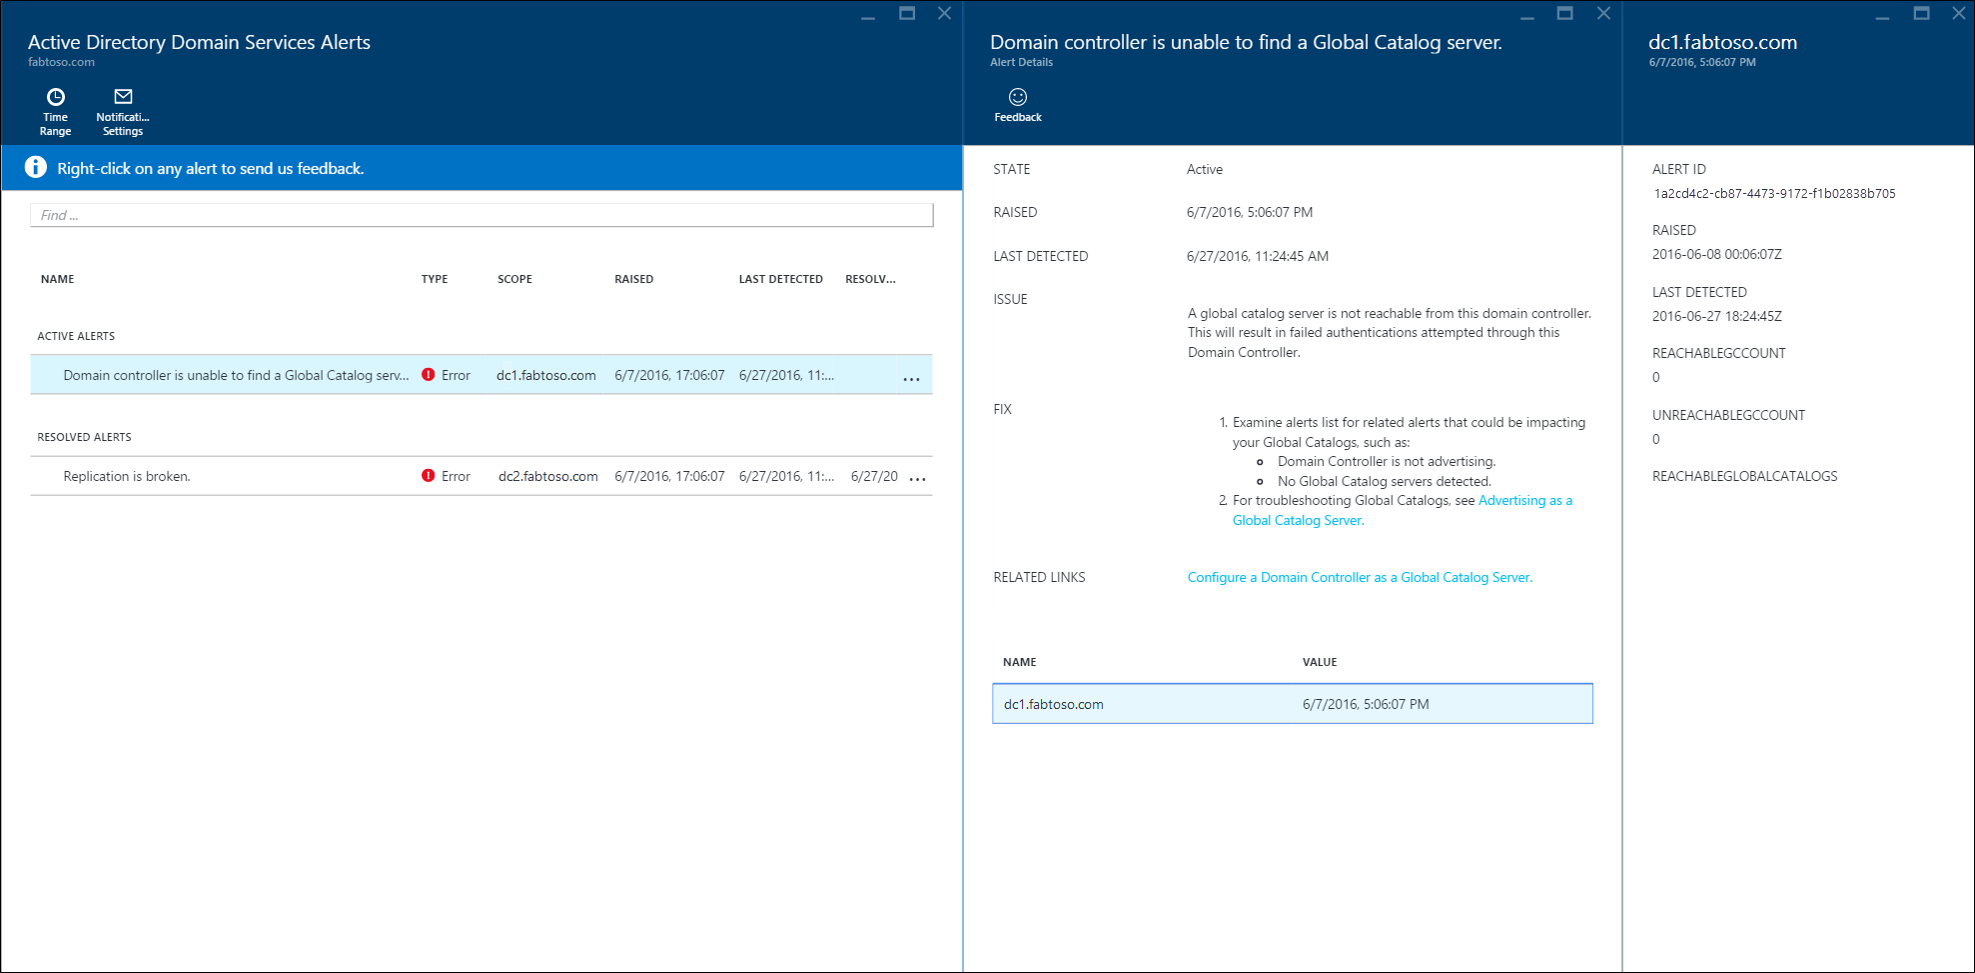Viewport: 1975px width, 973px height.
Task: Open Notification Settings via the envelope icon
Action: pos(122,96)
